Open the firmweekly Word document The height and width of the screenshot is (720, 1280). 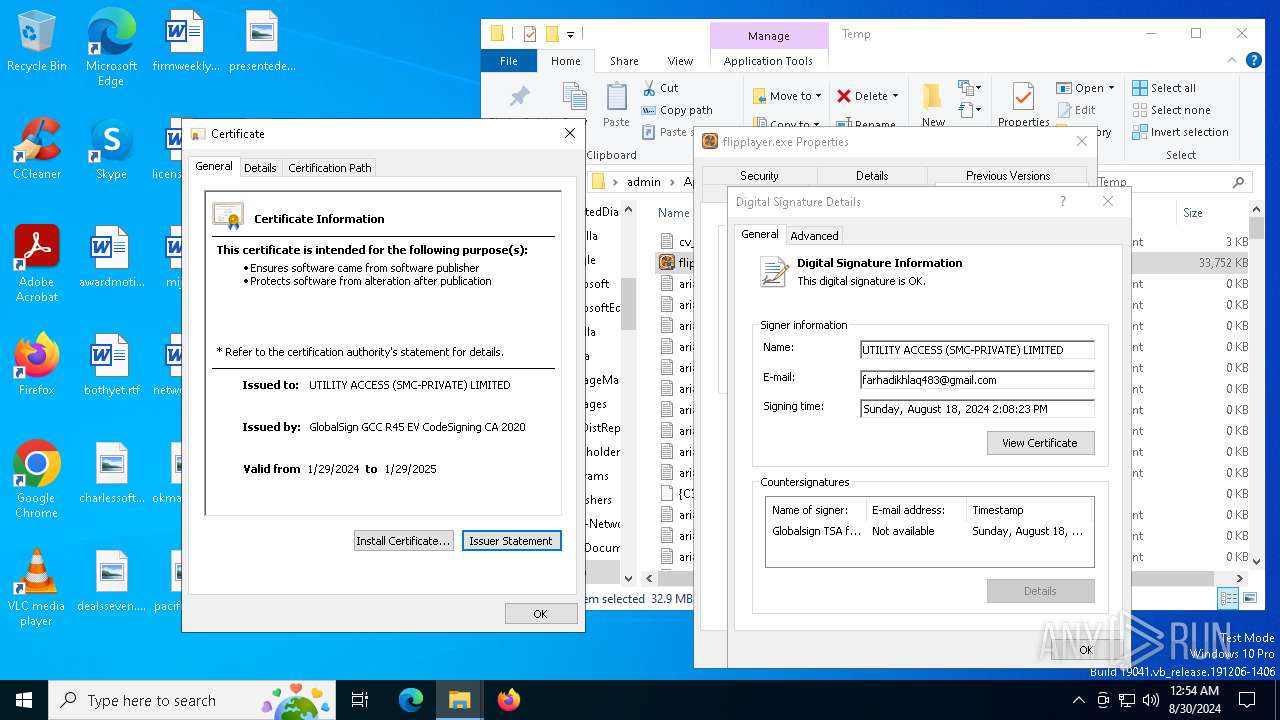[x=185, y=42]
